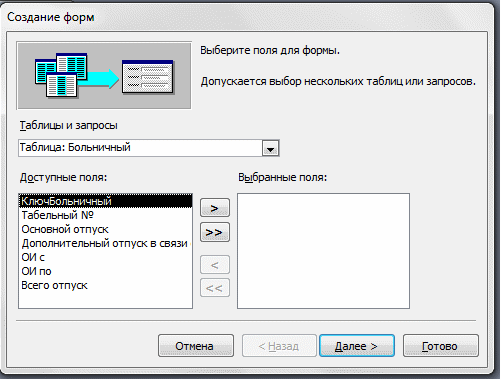Screen dimensions: 501x380
Task: Click the Создание форм title bar
Action: click(248, 17)
